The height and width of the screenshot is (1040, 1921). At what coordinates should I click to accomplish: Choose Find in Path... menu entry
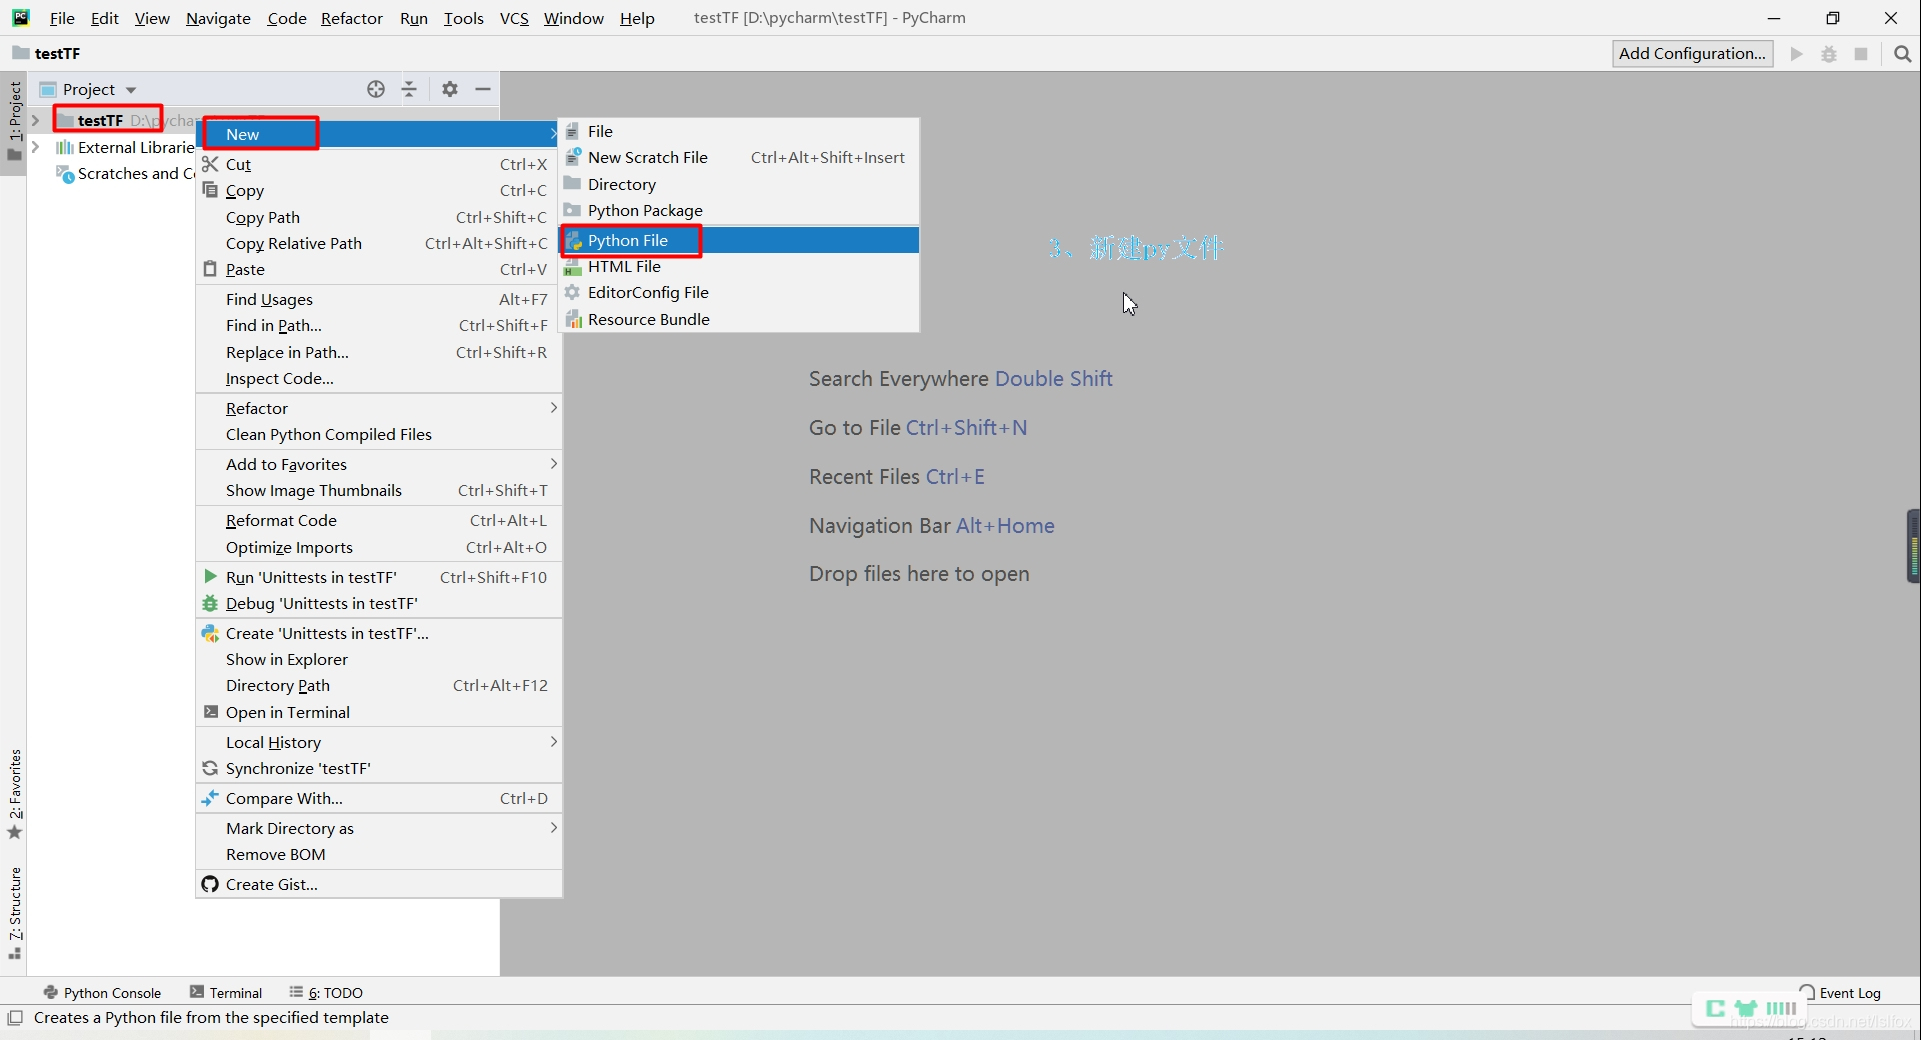tap(379, 325)
